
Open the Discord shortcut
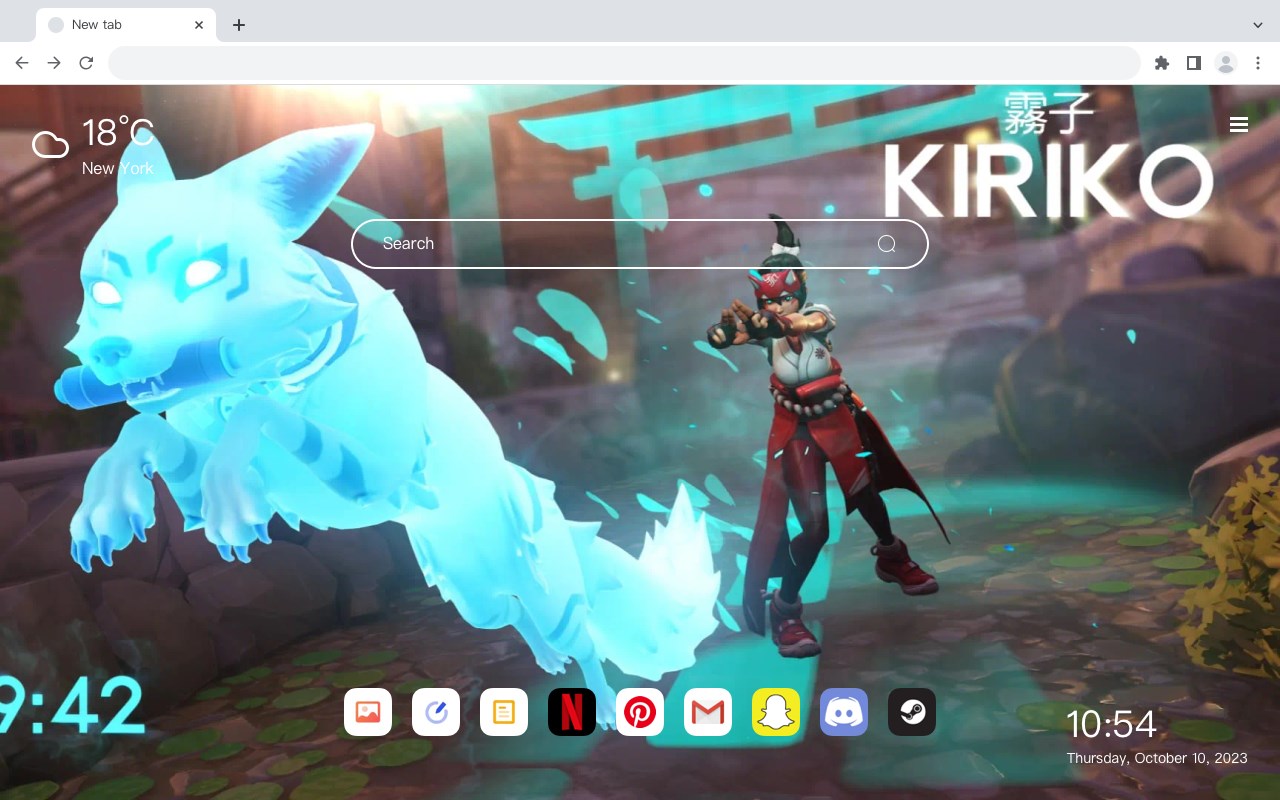[844, 712]
